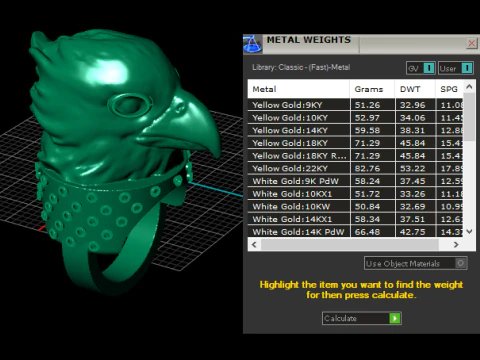Screen dimensions: 480x360
Task: Click the 33.26 DWT cell
Action: (416, 194)
